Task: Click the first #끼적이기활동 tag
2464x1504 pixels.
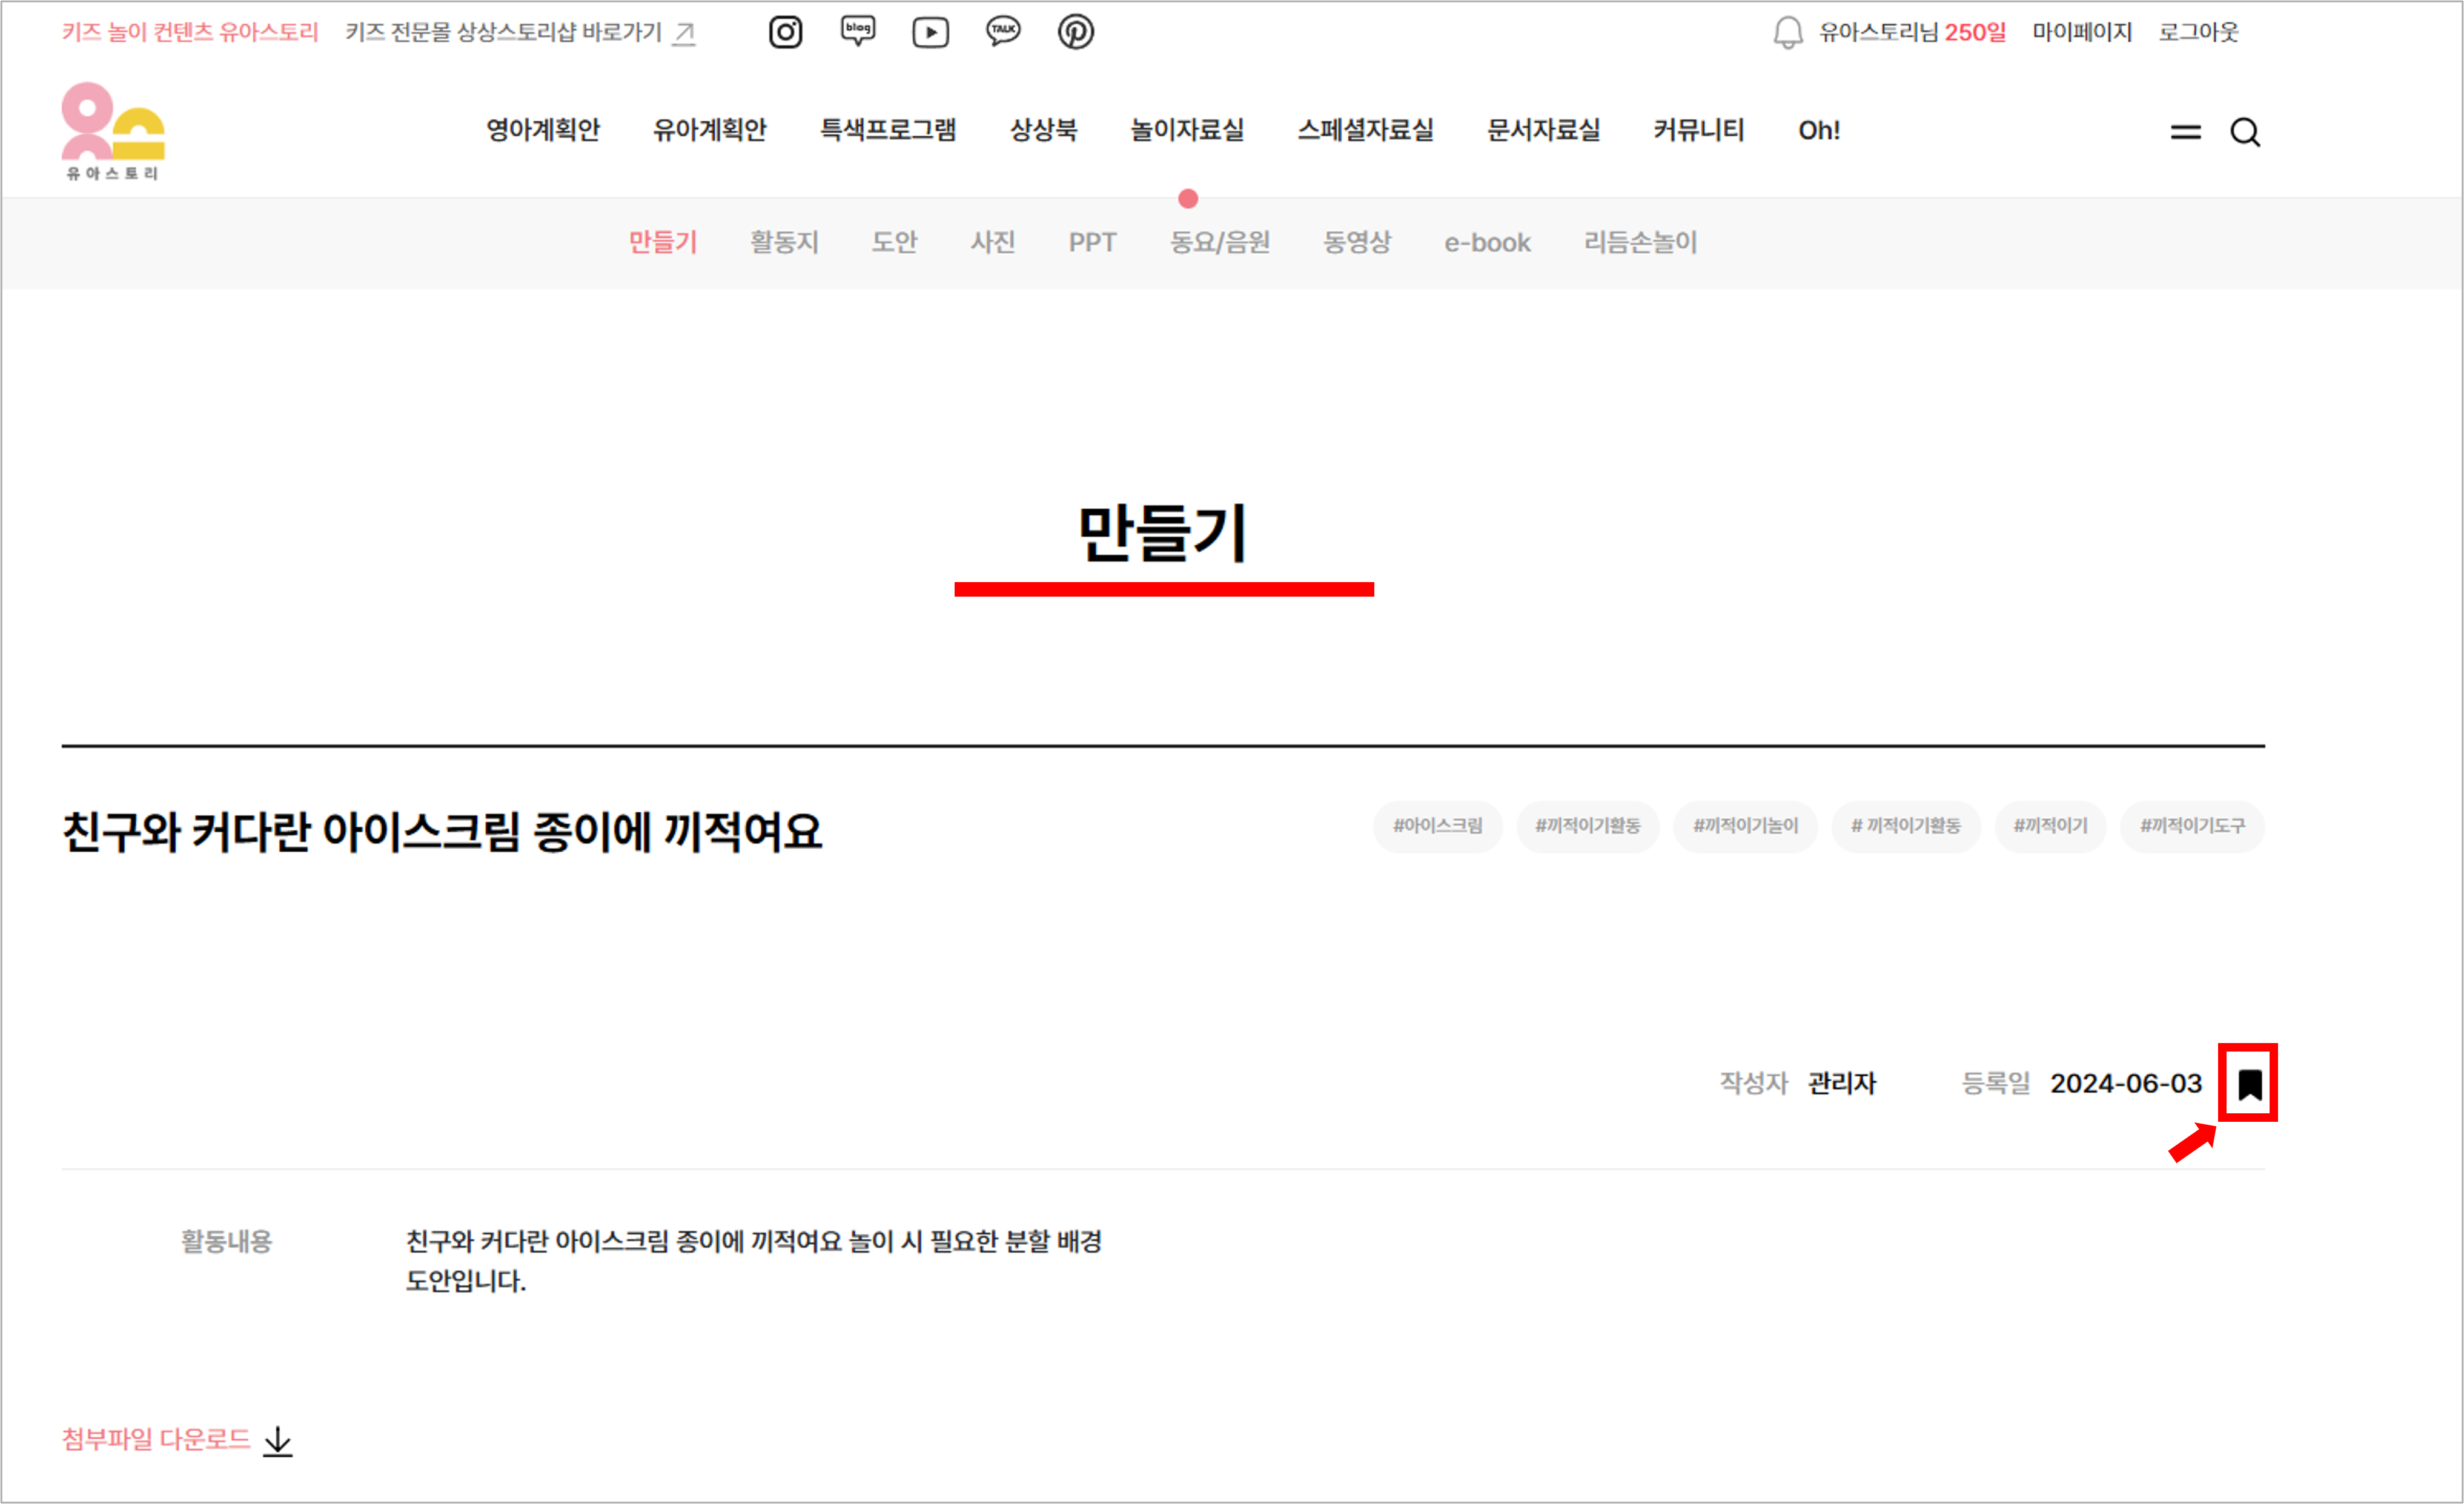Action: pyautogui.click(x=1587, y=826)
